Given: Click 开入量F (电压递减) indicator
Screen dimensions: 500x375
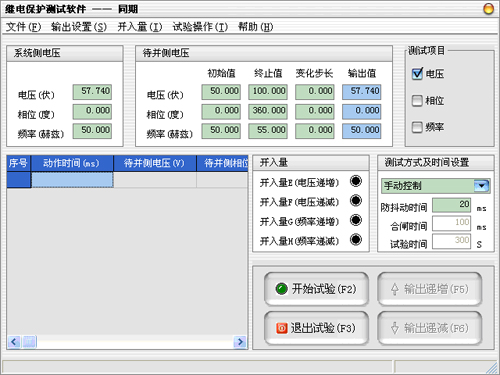Looking at the screenshot, I should coord(356,200).
